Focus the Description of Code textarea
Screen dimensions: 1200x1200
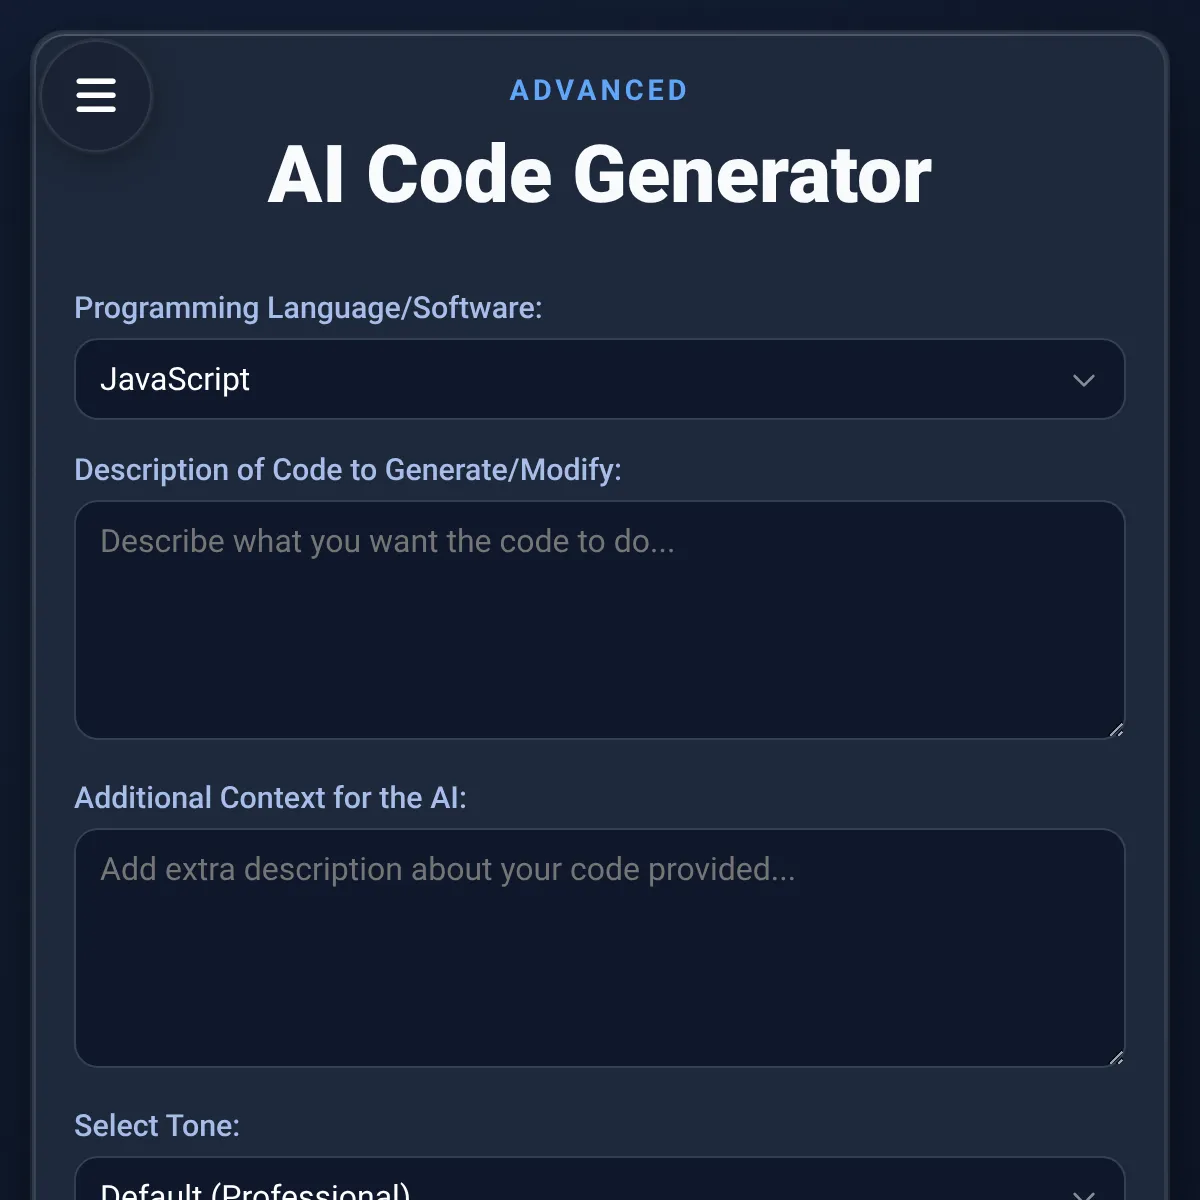tap(600, 620)
